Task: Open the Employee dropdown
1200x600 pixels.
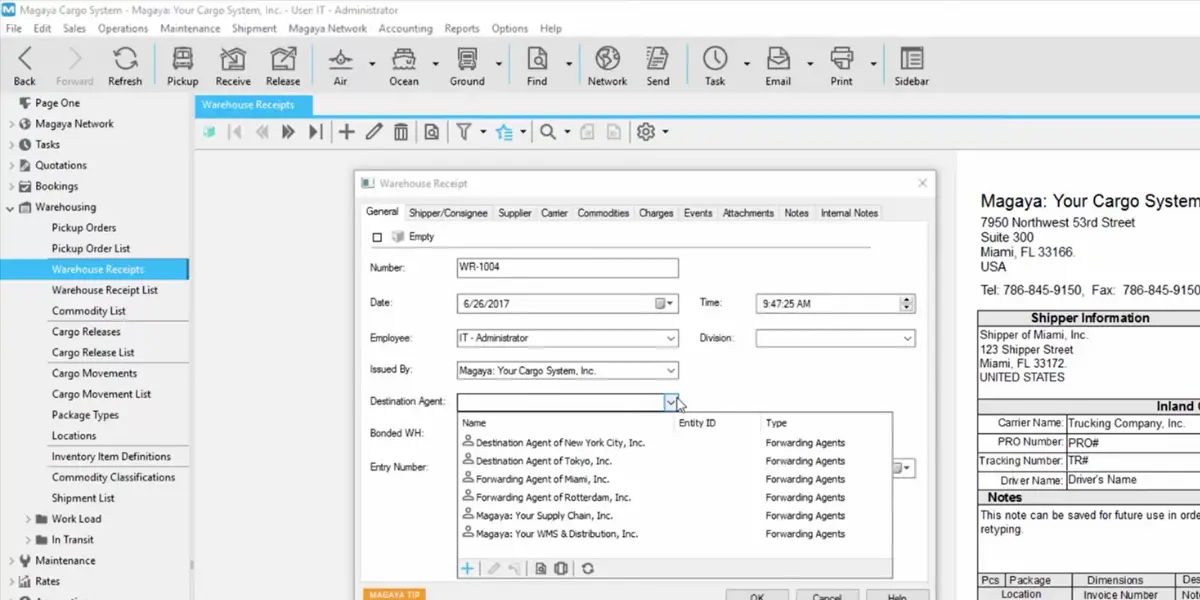Action: (x=670, y=338)
